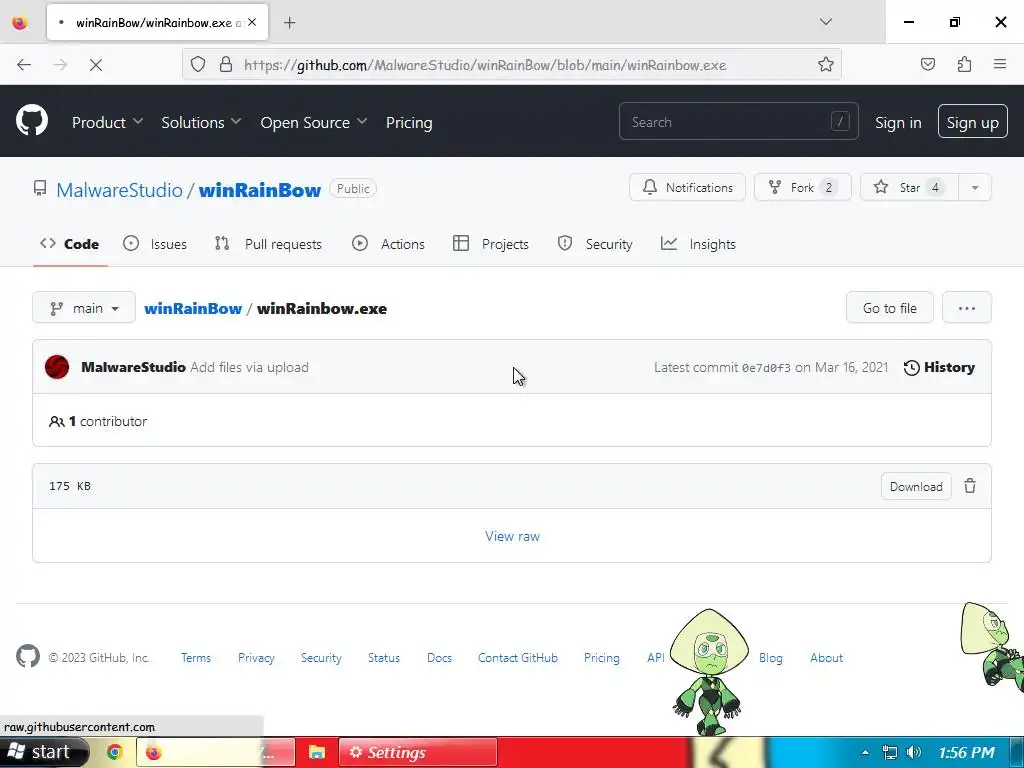
Task: Click the Notifications button
Action: pos(687,187)
